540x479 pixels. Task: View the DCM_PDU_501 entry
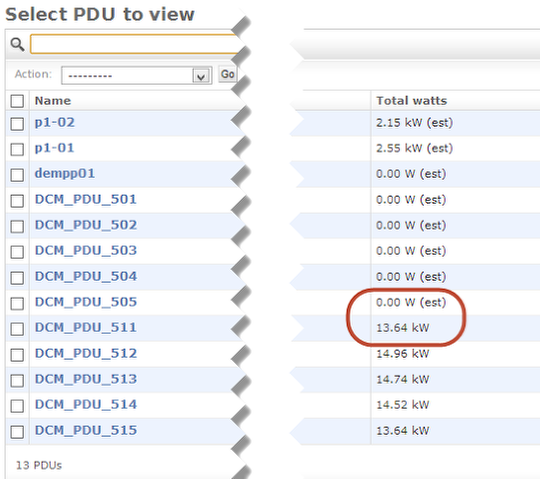click(86, 199)
